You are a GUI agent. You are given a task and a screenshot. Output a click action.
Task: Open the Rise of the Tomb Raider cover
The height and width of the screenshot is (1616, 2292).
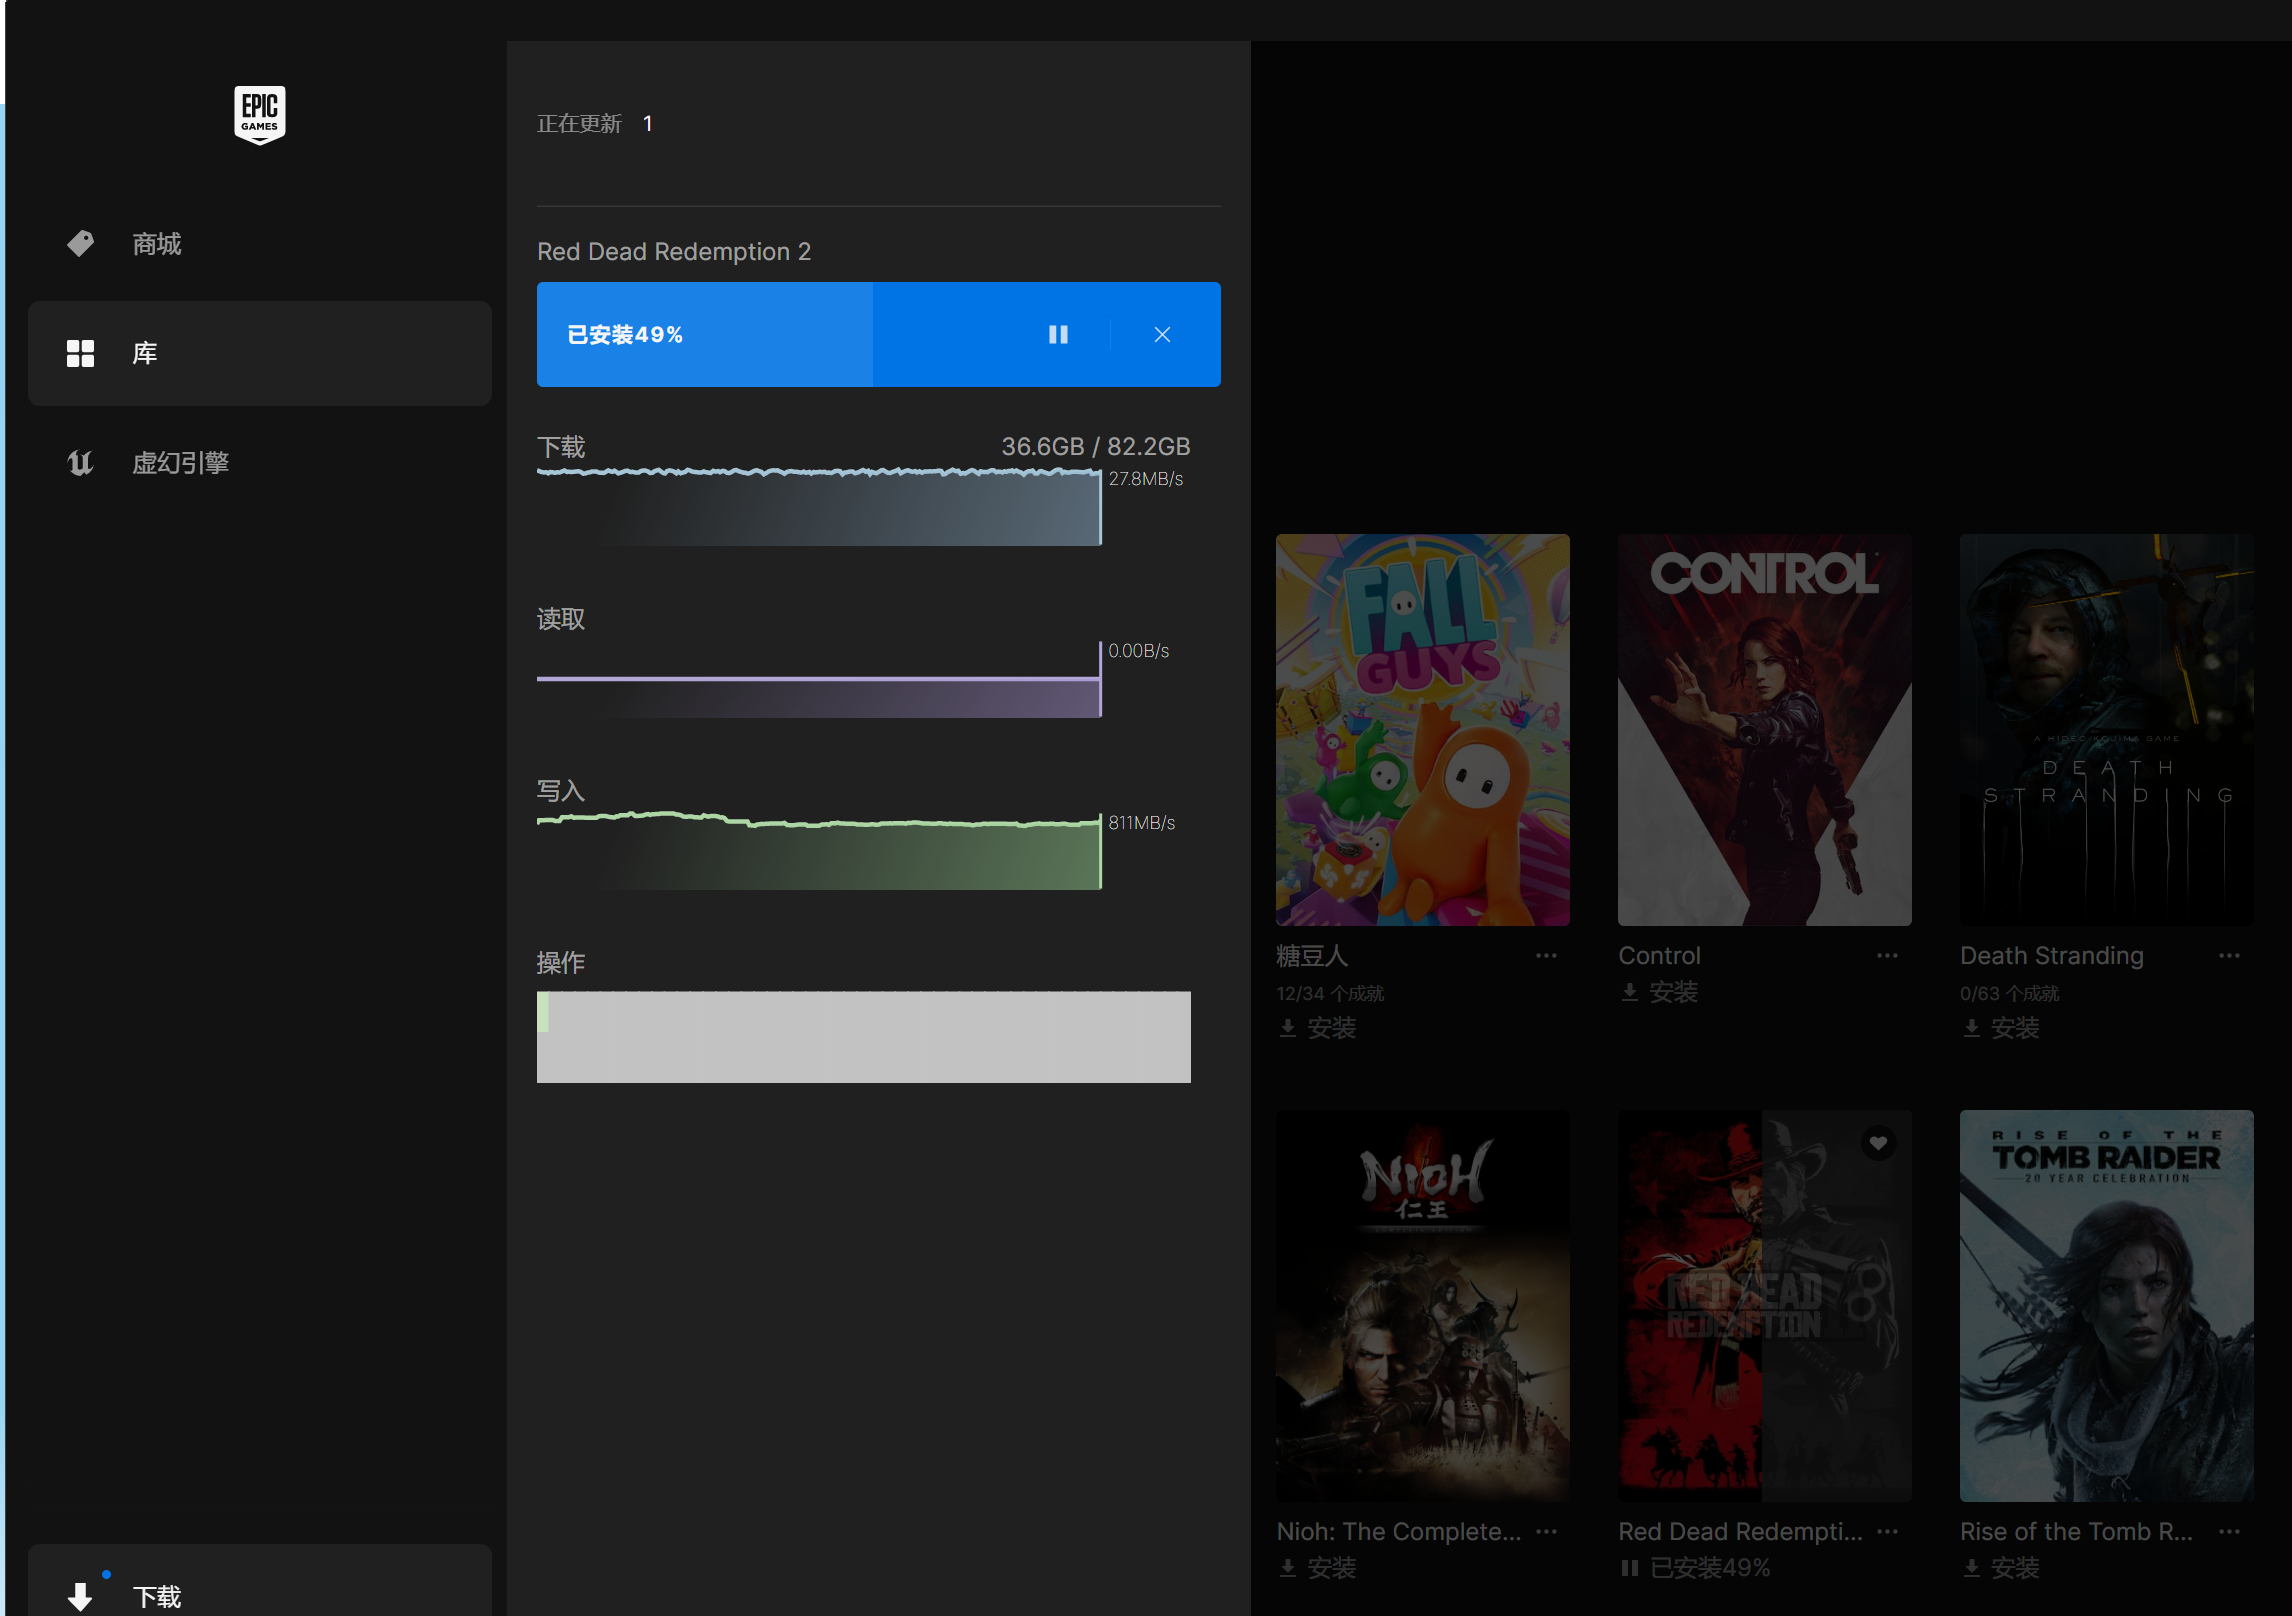[x=2107, y=1306]
